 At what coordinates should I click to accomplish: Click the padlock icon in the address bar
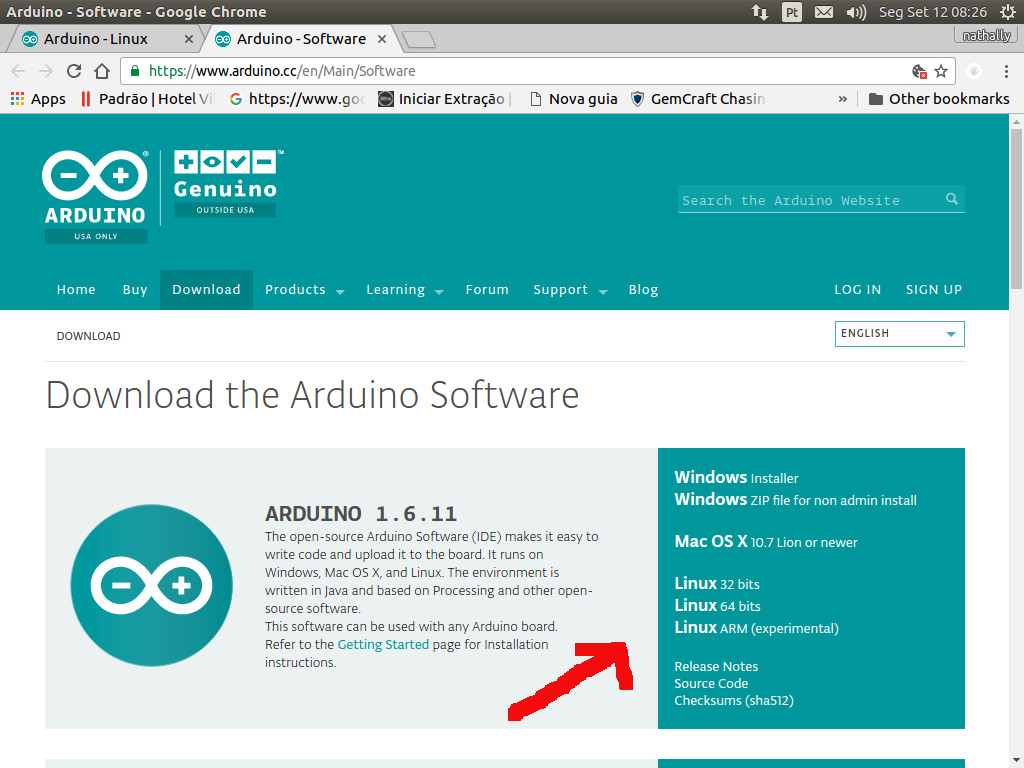[x=133, y=71]
